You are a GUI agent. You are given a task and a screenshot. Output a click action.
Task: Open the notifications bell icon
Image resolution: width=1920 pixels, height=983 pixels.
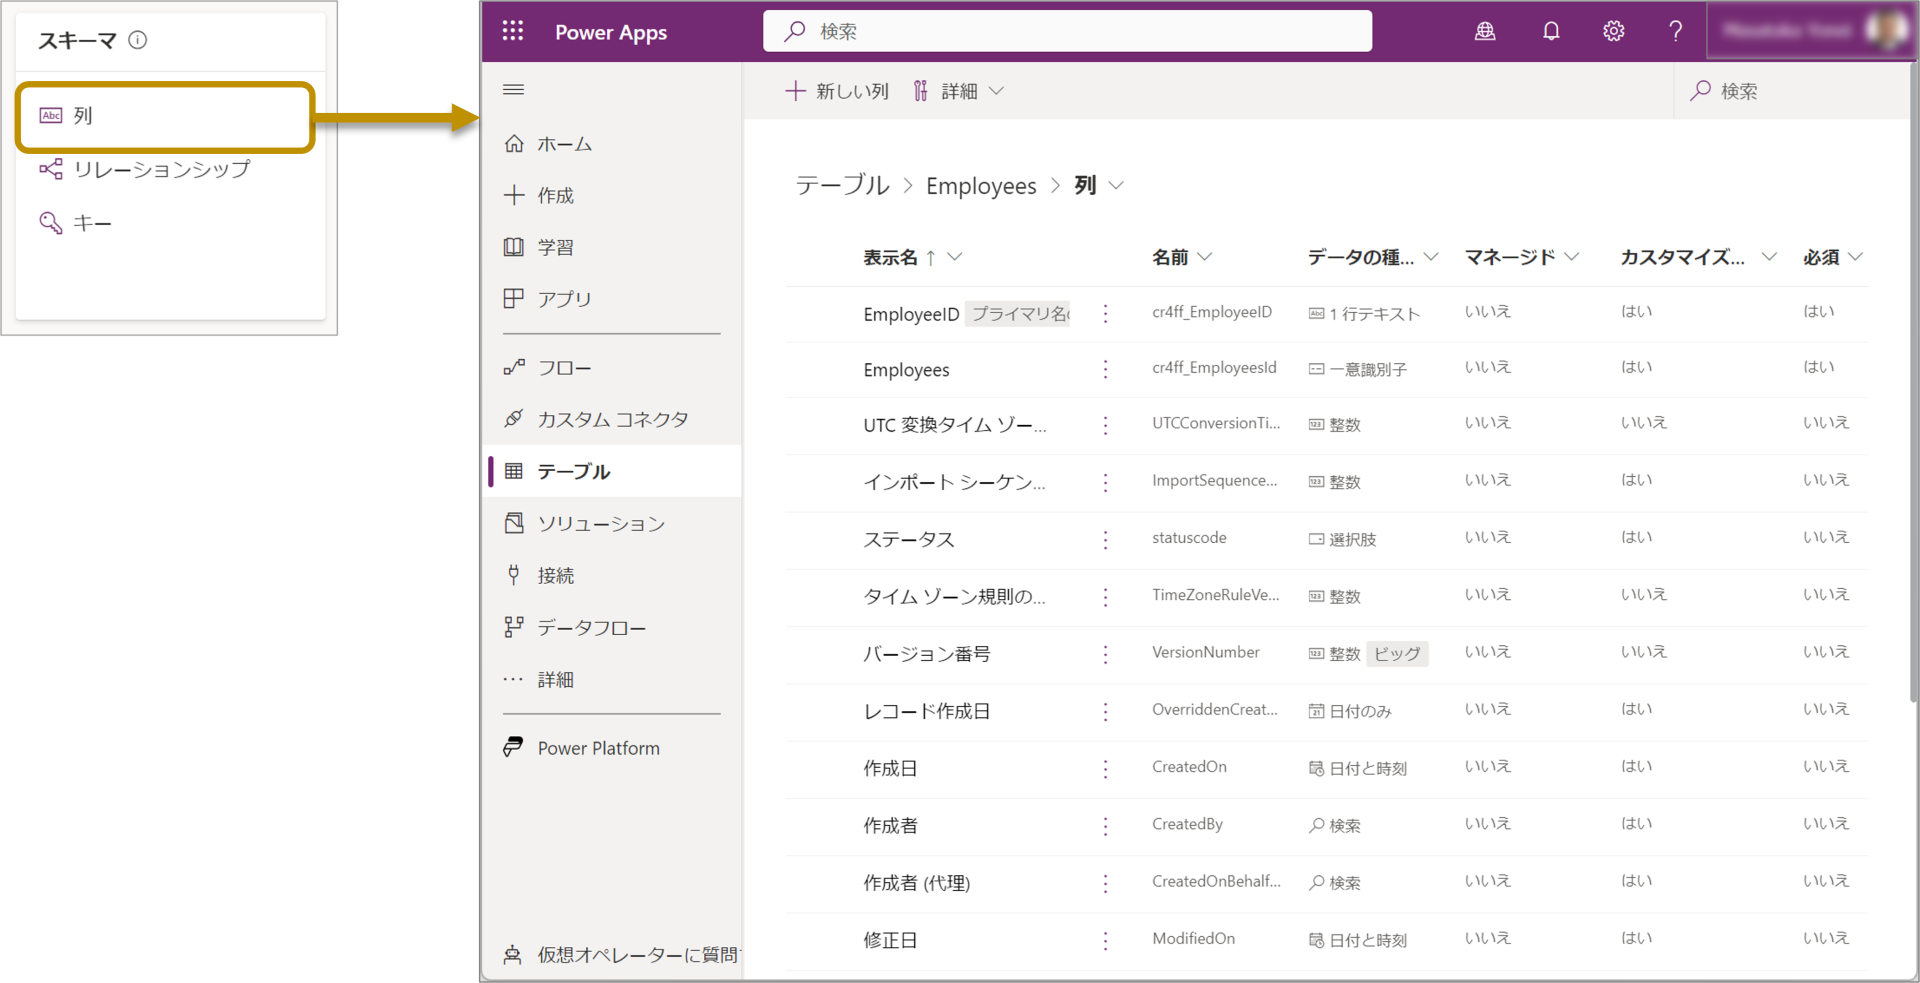[1551, 31]
